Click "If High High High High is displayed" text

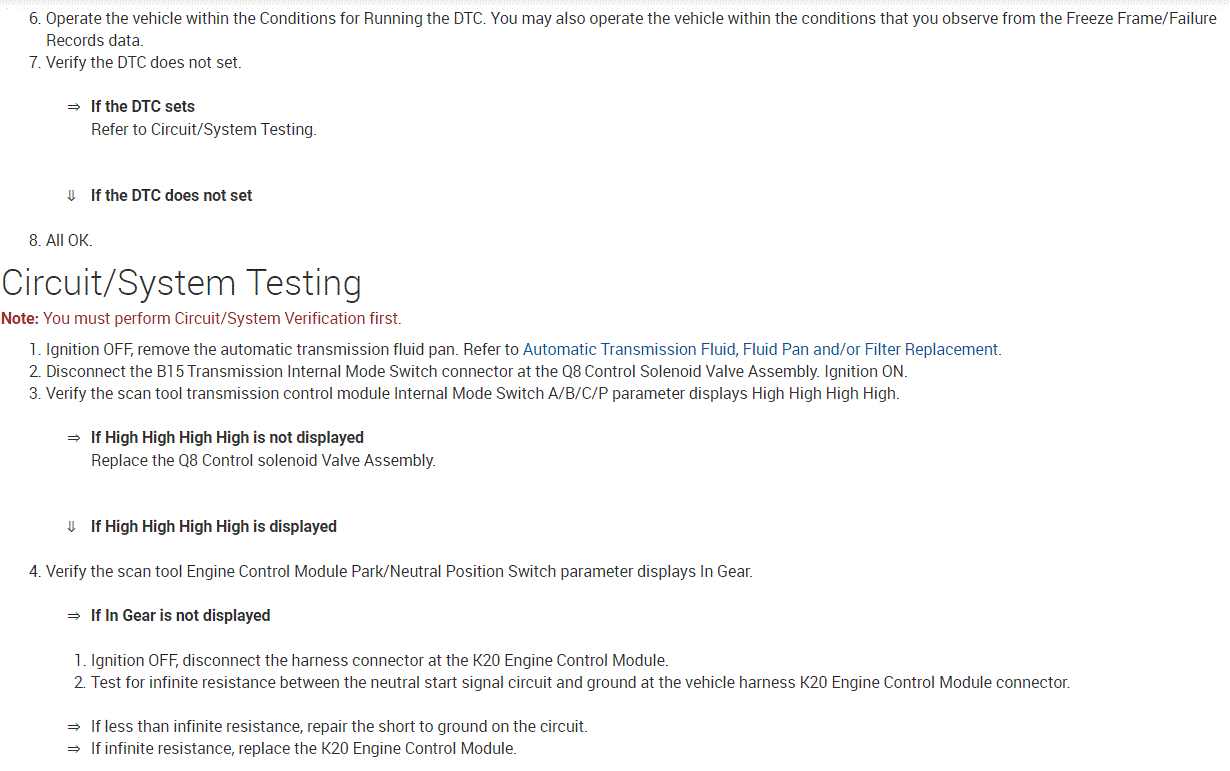coord(213,527)
